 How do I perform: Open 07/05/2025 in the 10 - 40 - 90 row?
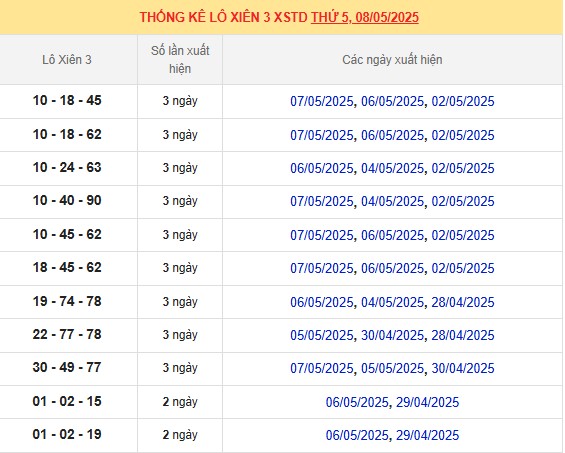point(322,201)
